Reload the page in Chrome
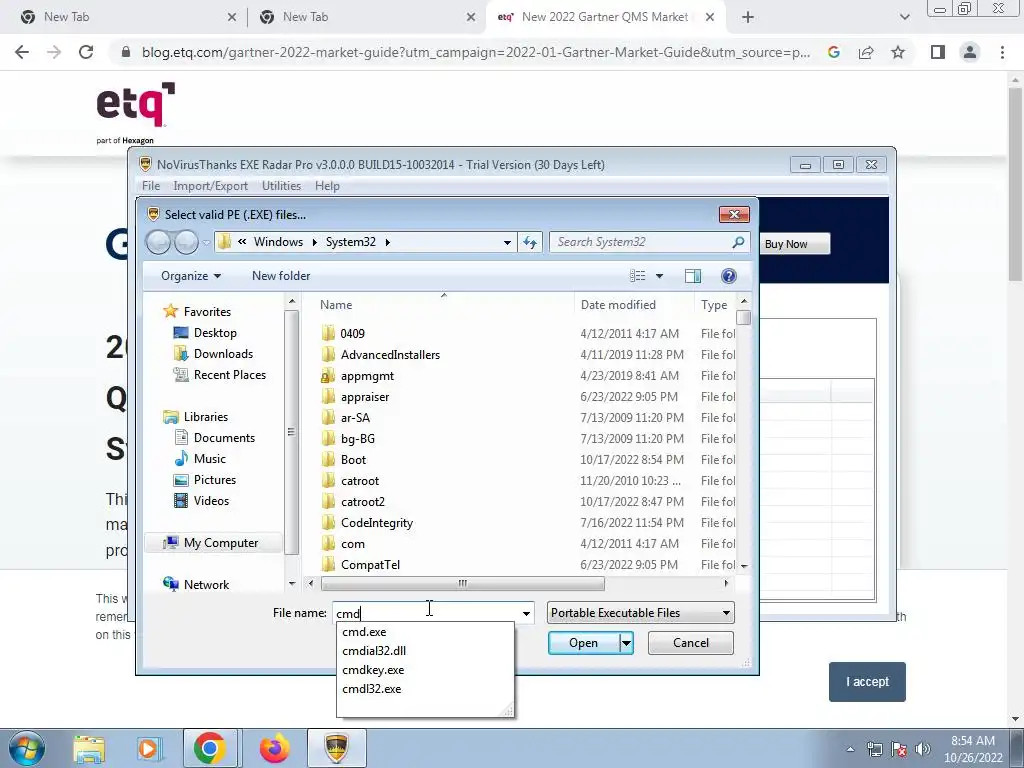Screen dimensions: 1024x768 (x=86, y=52)
